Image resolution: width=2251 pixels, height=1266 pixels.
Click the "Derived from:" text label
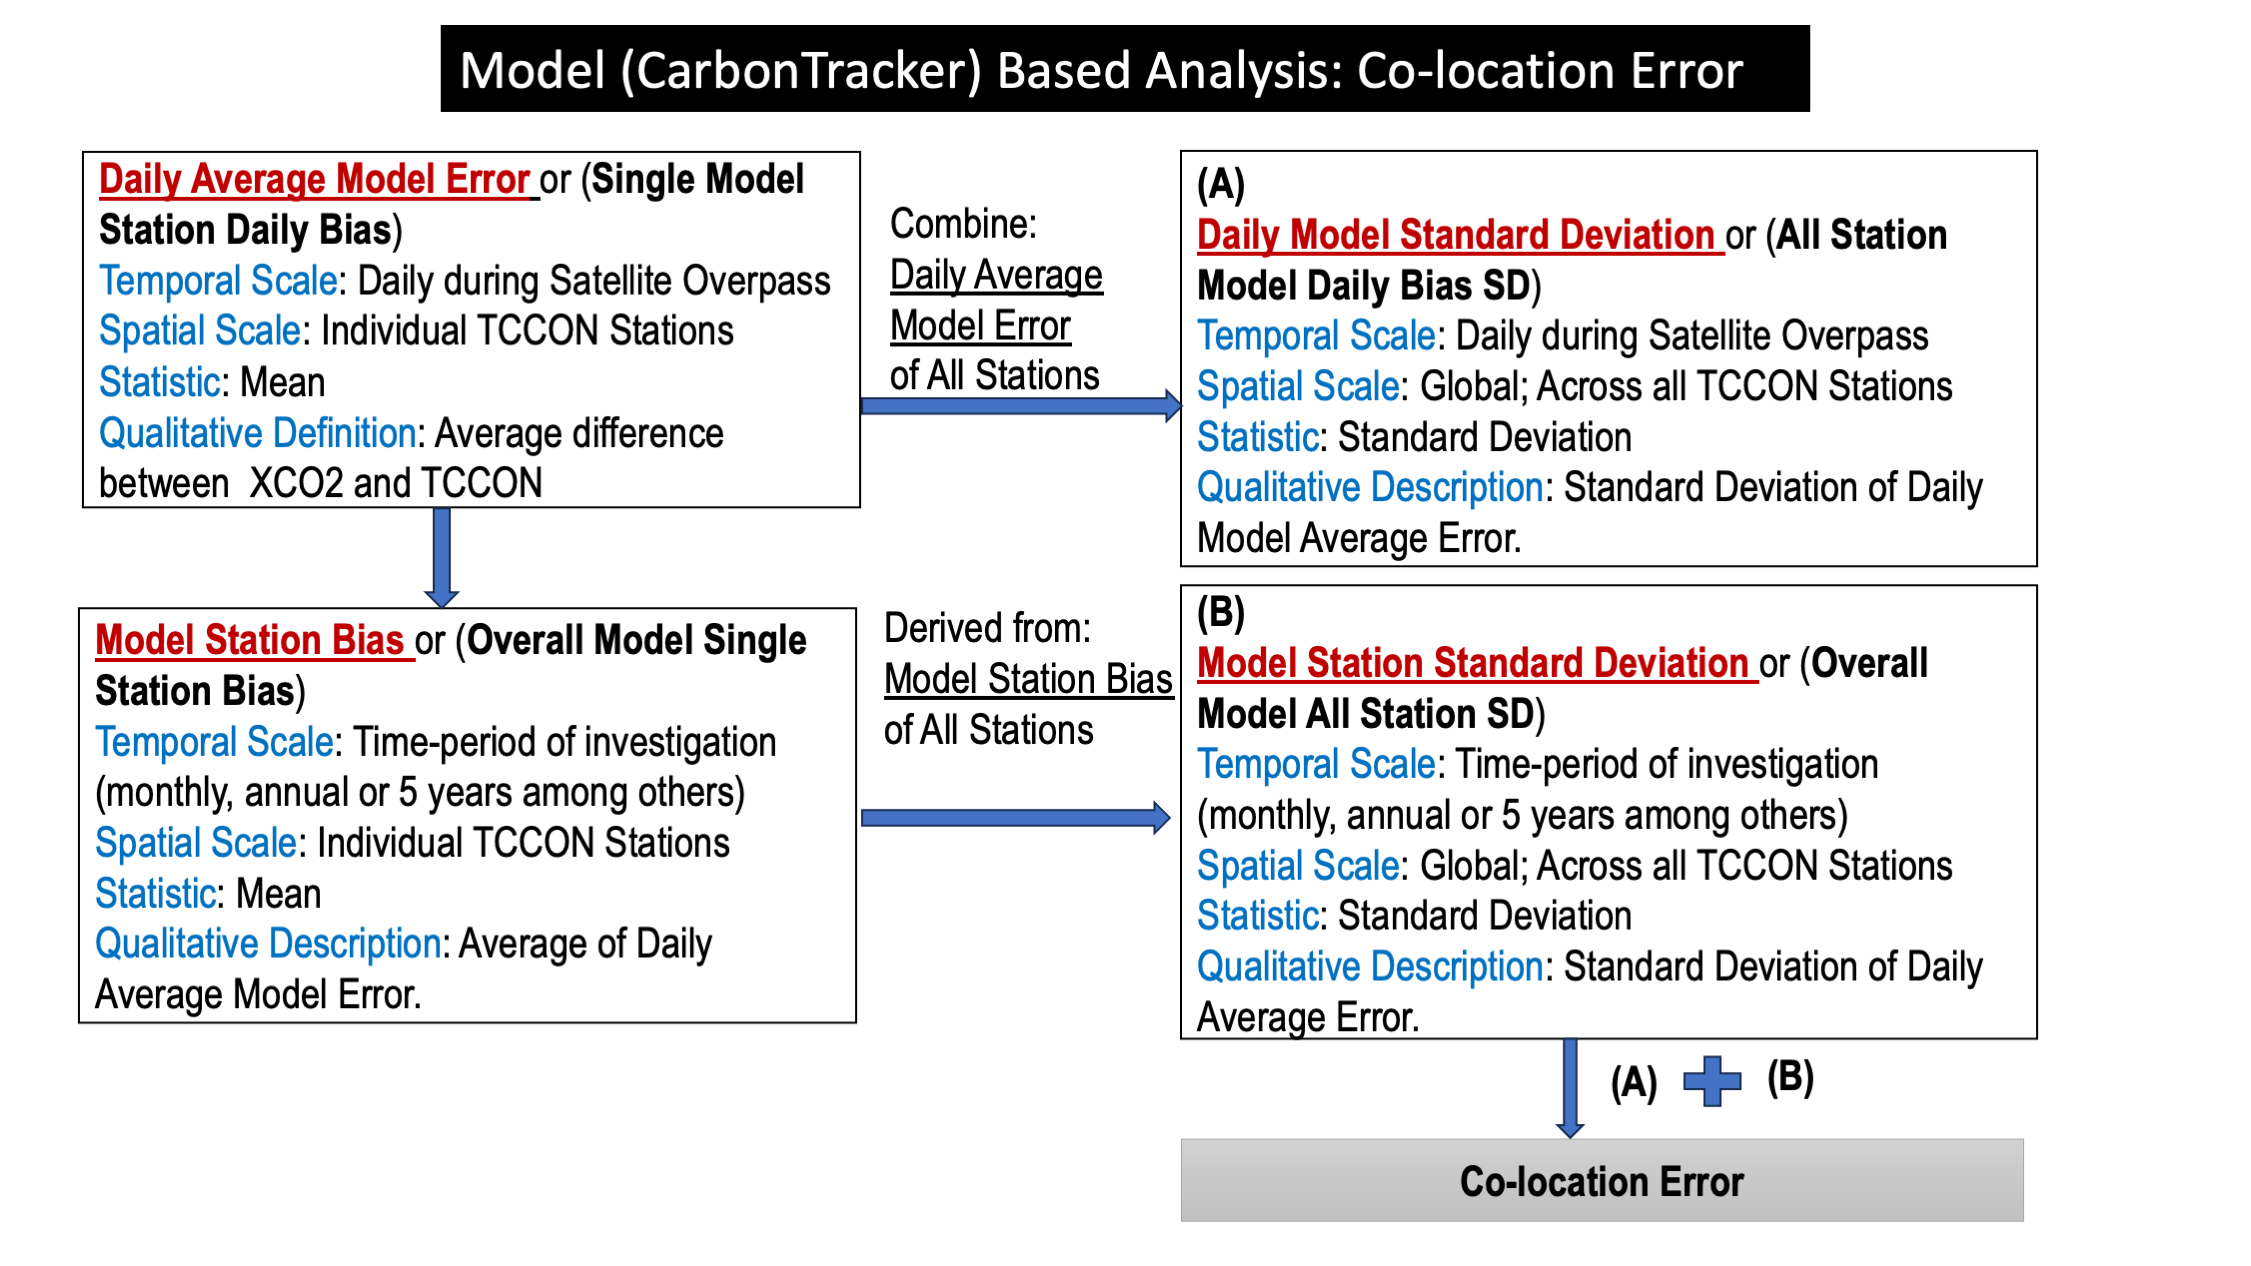(x=987, y=628)
